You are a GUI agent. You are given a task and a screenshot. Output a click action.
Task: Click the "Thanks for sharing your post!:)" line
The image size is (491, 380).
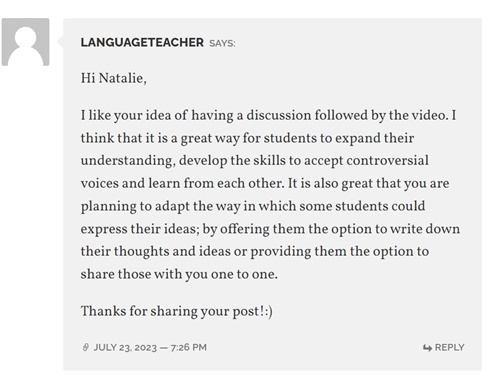(x=177, y=311)
